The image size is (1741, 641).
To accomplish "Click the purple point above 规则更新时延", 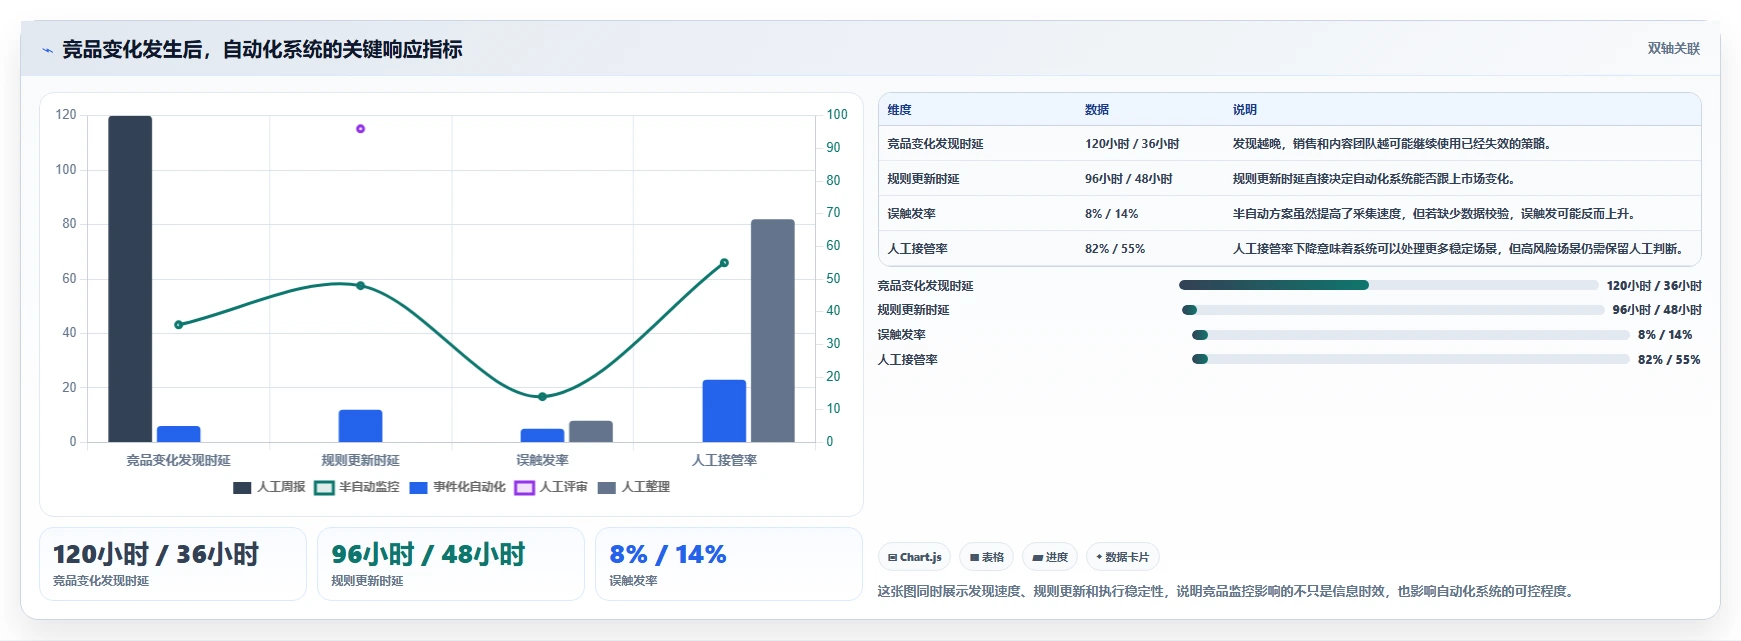I will click(360, 129).
